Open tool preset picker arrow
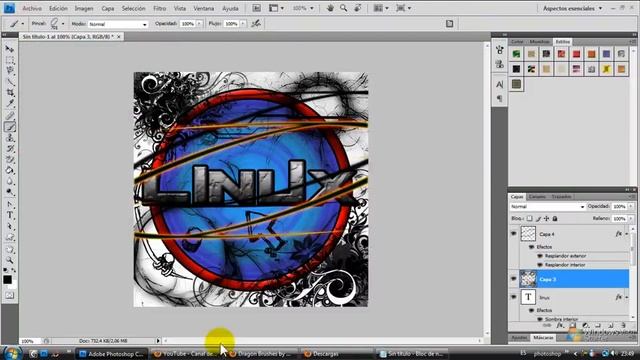Image resolution: width=640 pixels, height=360 pixels. pyautogui.click(x=23, y=24)
